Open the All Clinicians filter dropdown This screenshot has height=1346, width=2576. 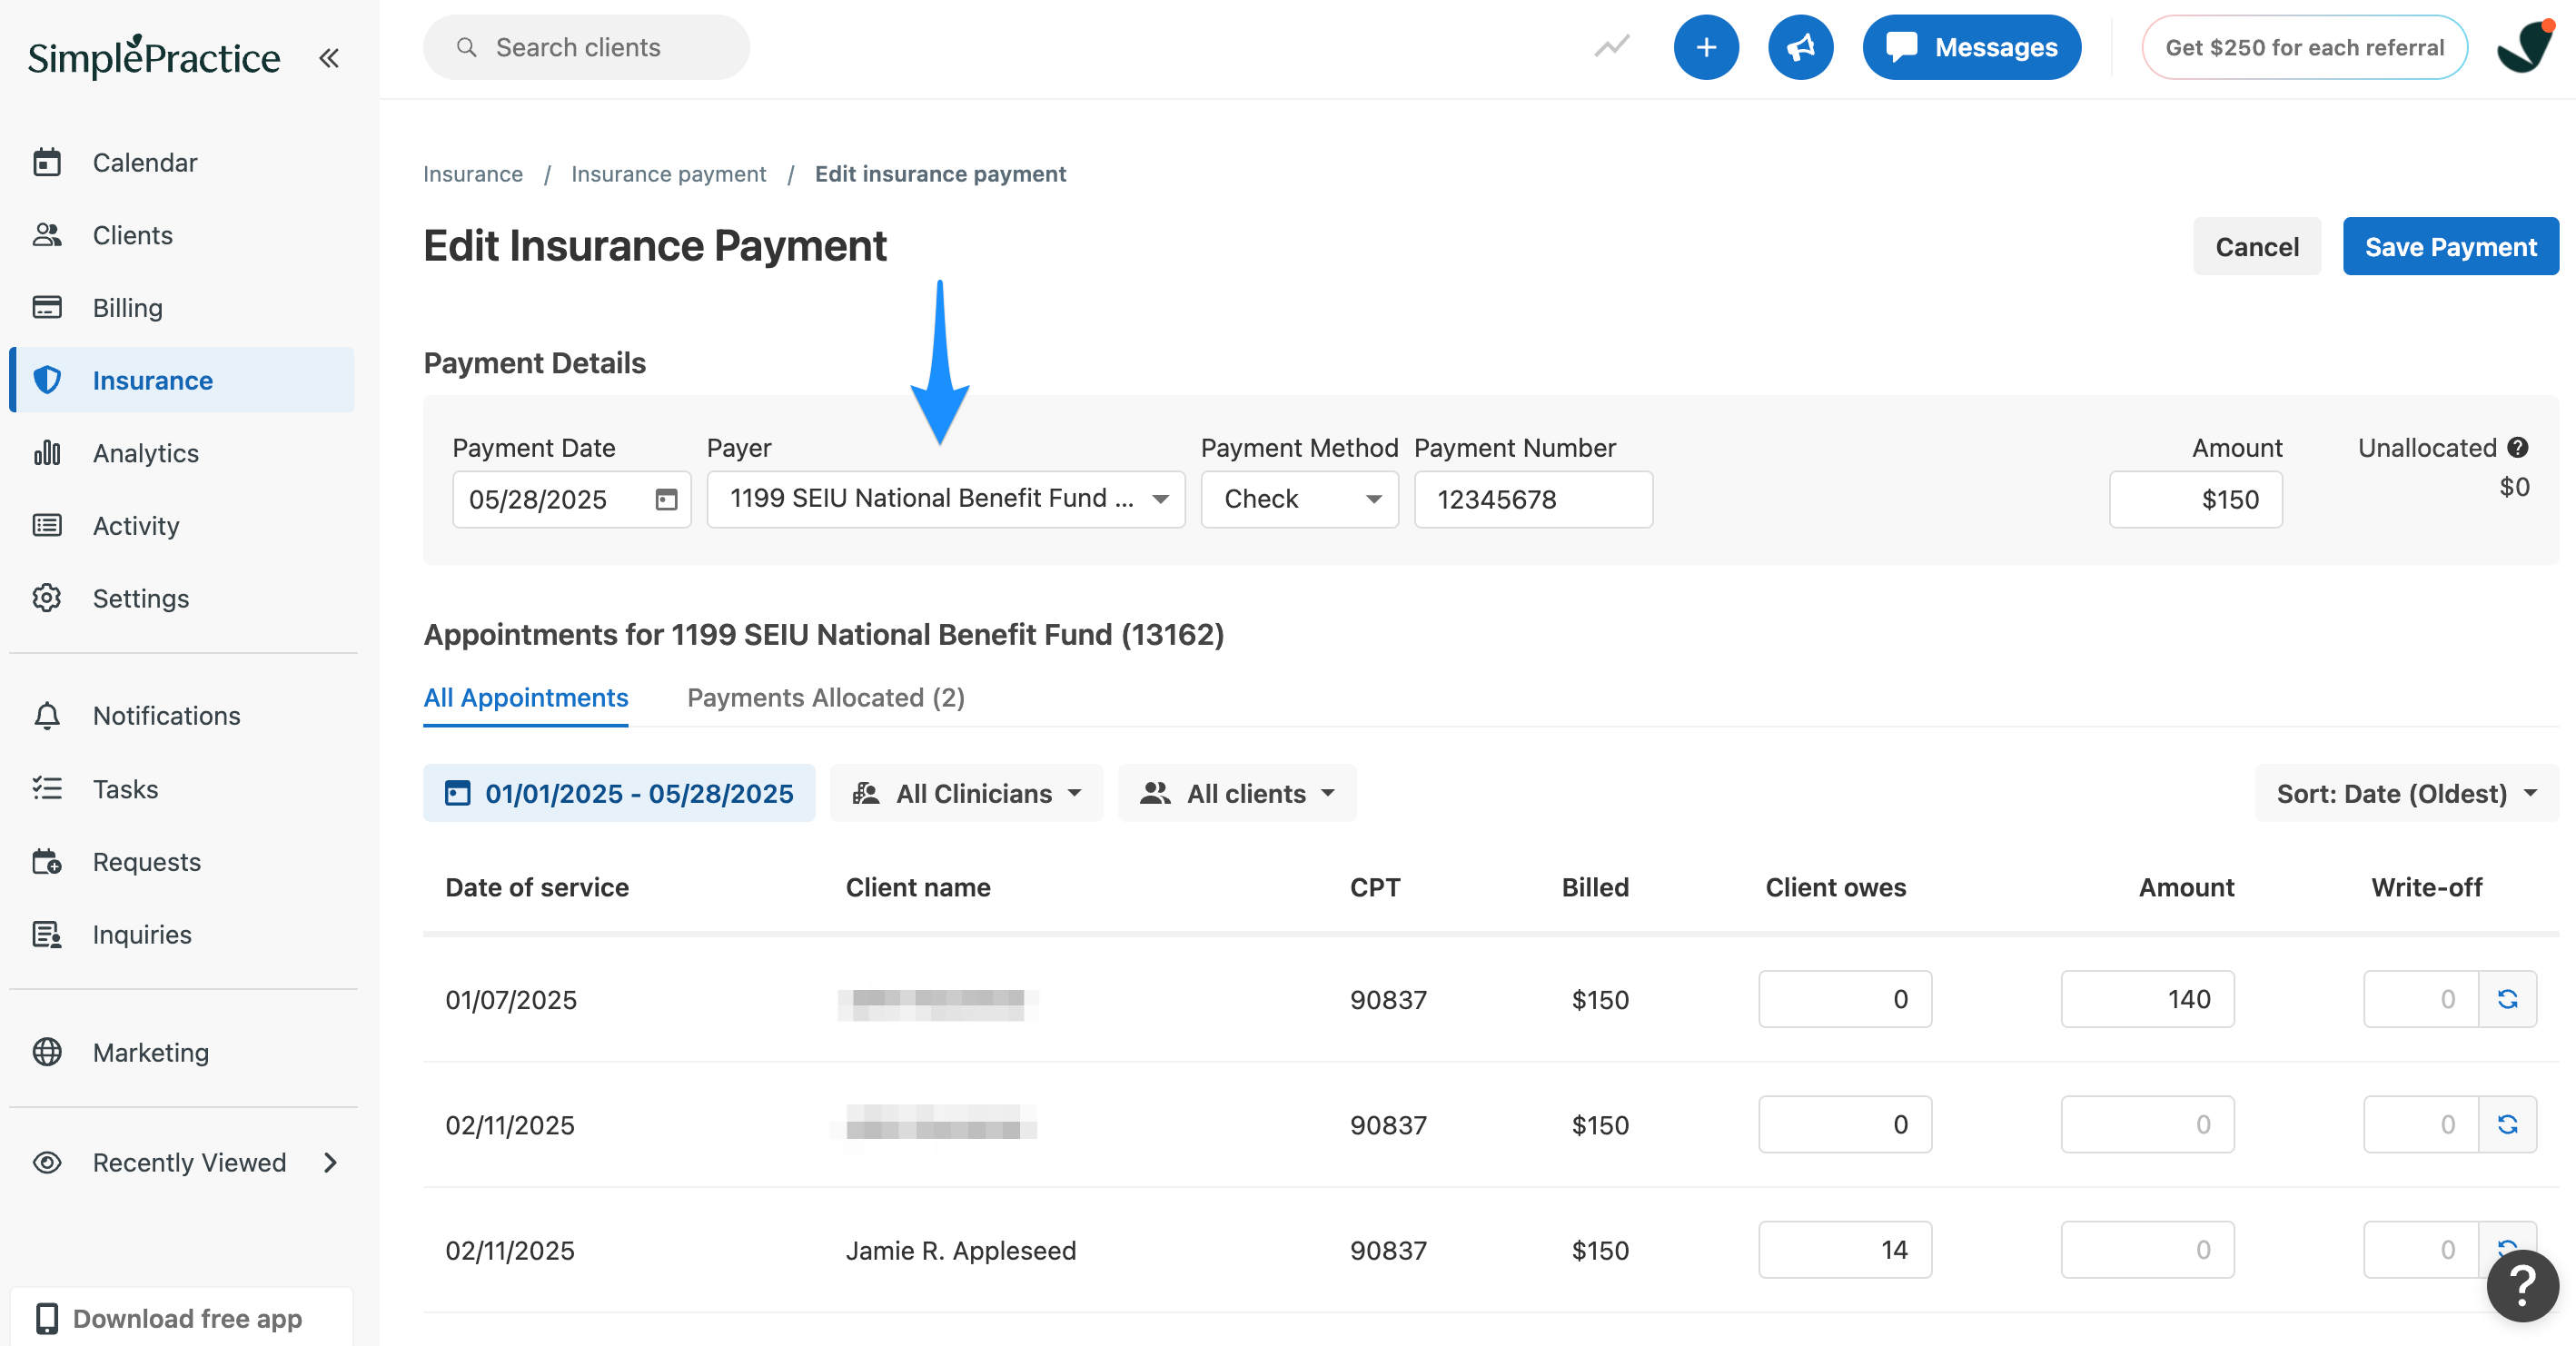click(x=966, y=793)
